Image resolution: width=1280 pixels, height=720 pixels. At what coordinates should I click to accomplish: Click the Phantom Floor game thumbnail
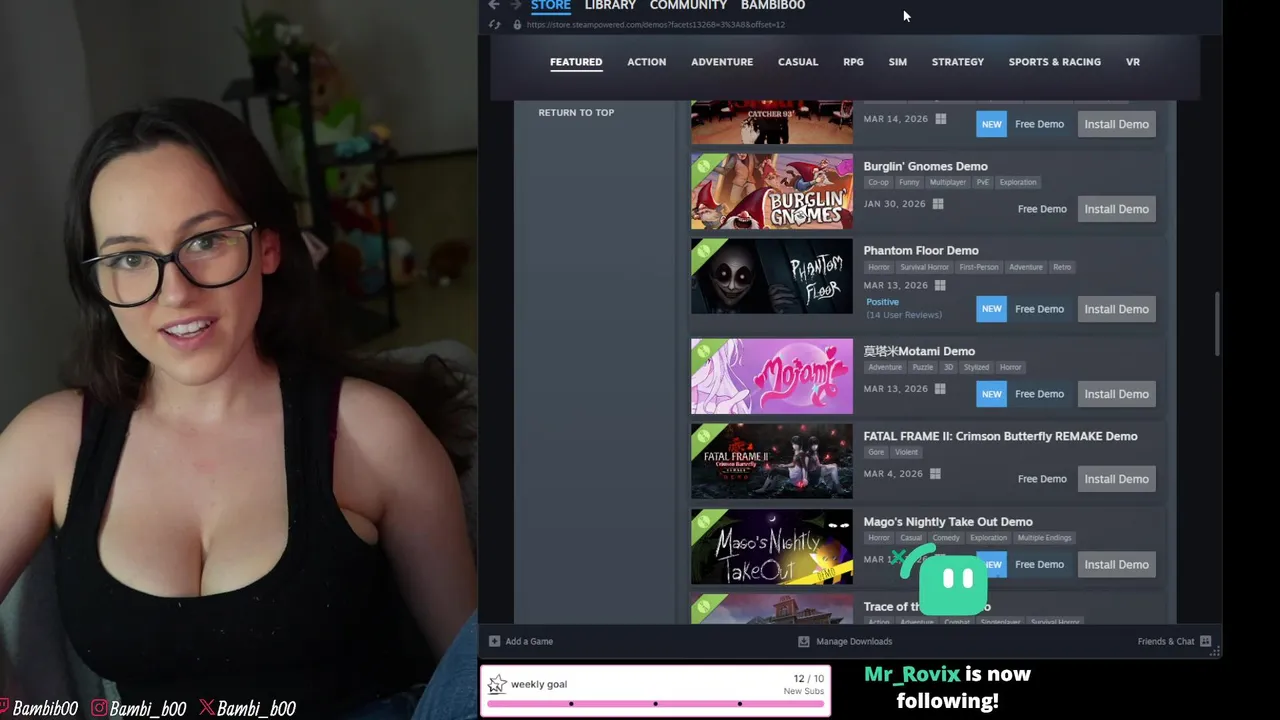(x=772, y=276)
